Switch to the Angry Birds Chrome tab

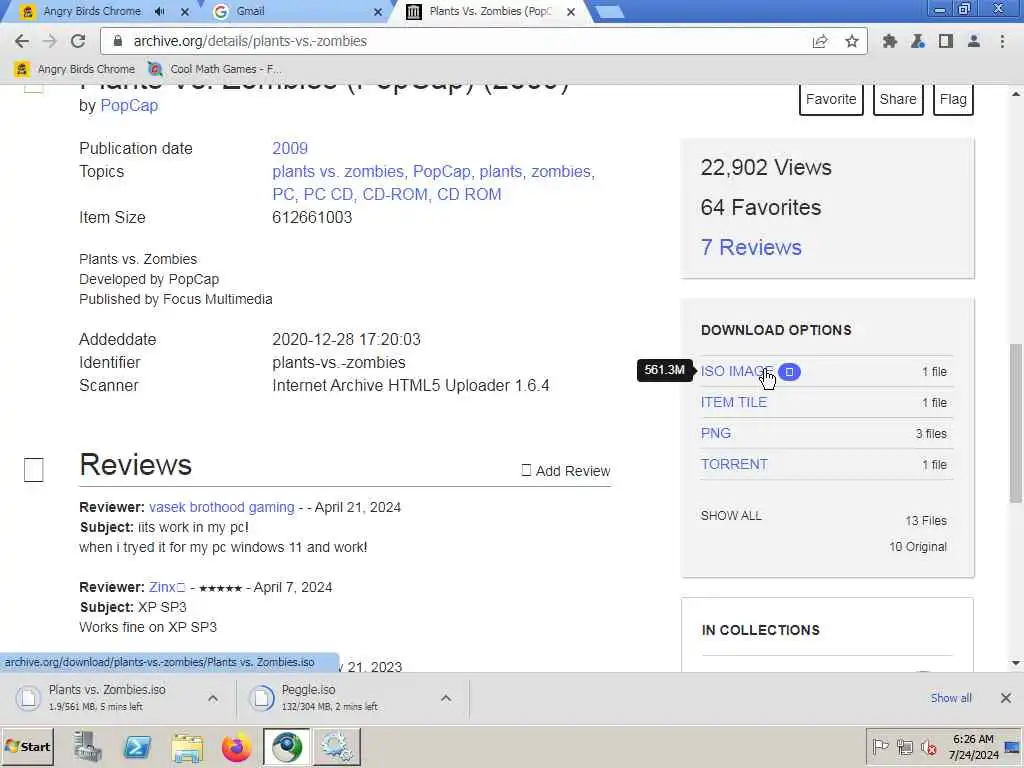pyautogui.click(x=91, y=11)
